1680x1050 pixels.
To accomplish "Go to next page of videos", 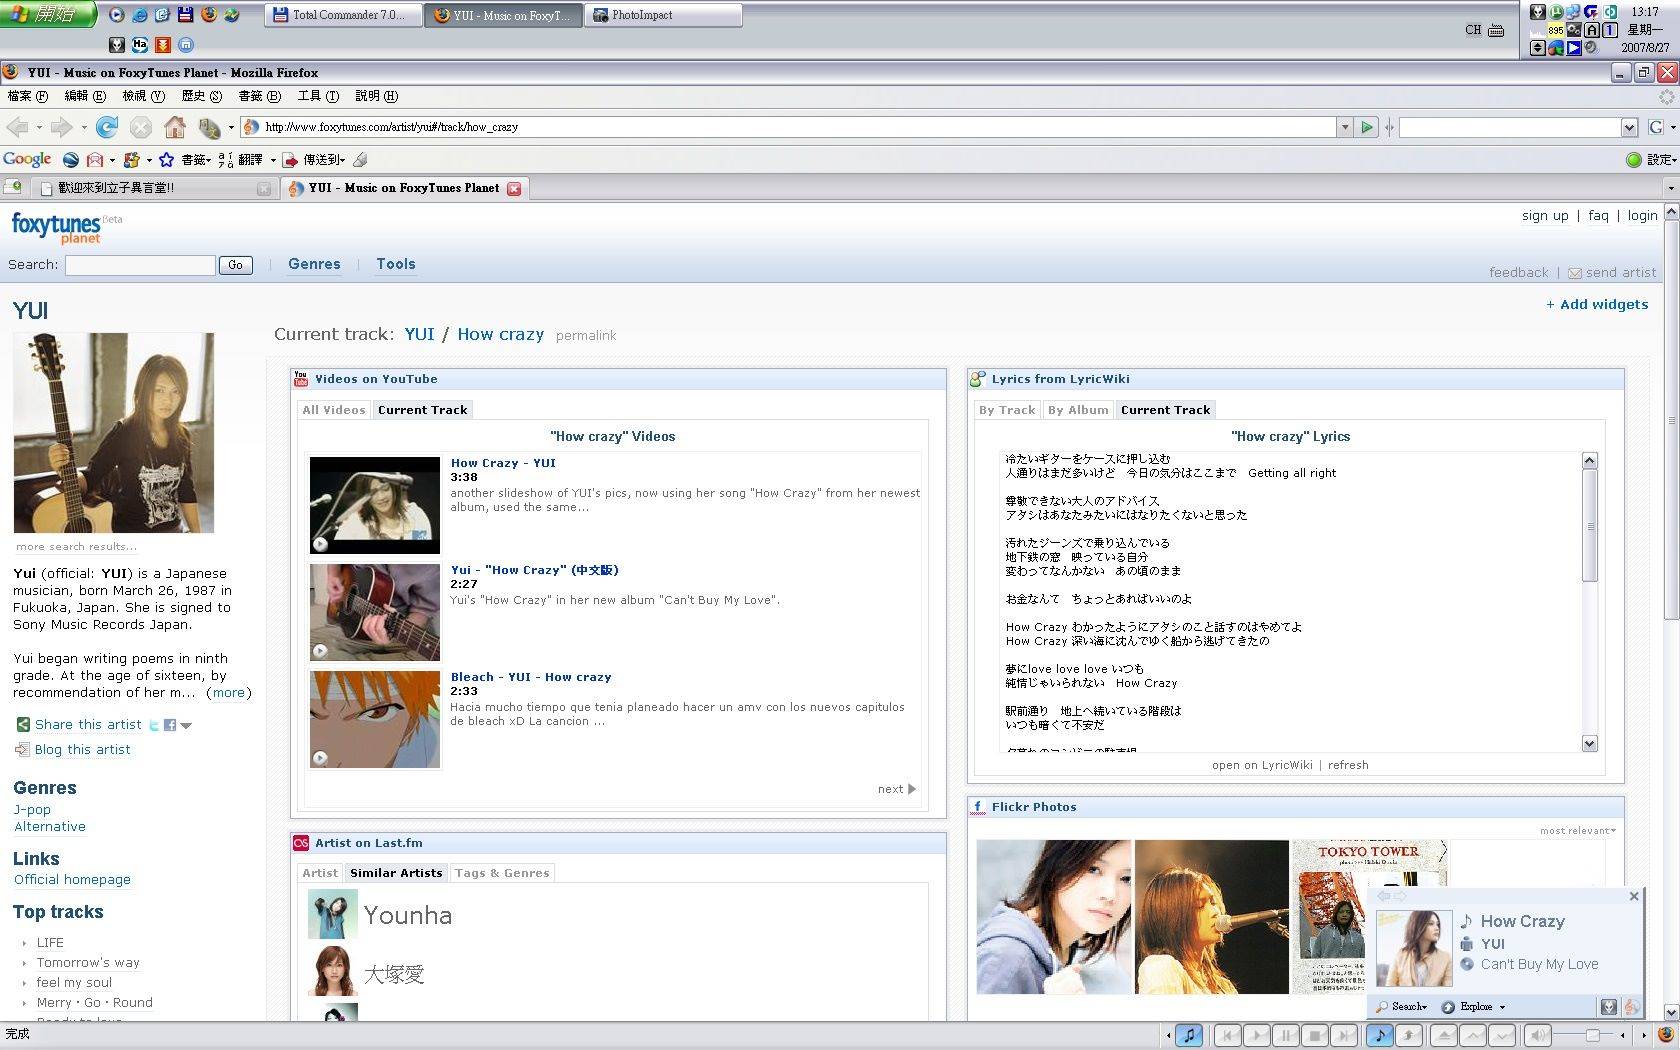I will [896, 789].
